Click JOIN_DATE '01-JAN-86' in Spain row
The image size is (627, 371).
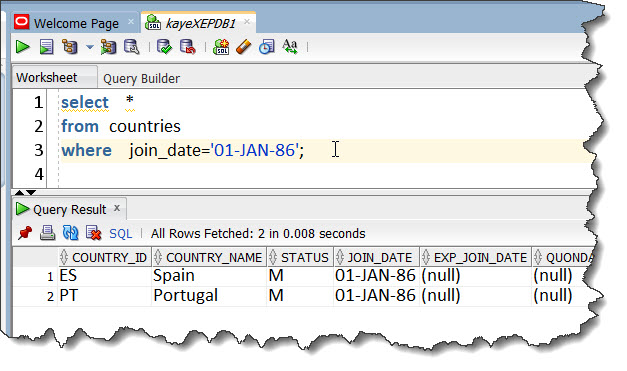coord(376,276)
